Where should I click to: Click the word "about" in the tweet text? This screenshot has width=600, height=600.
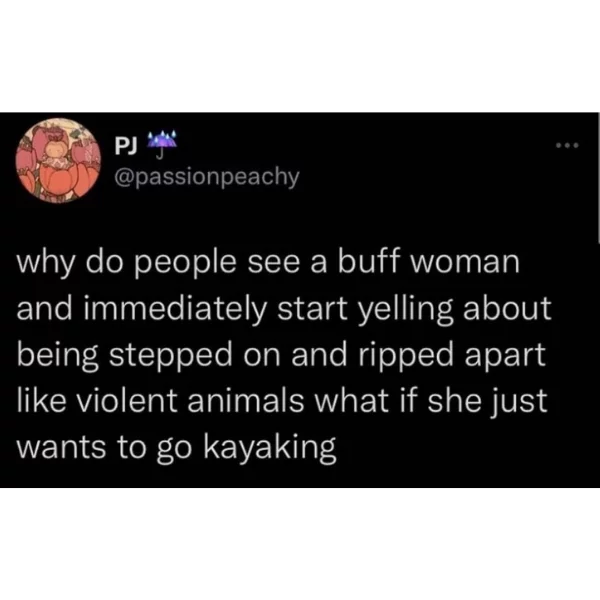coord(507,308)
